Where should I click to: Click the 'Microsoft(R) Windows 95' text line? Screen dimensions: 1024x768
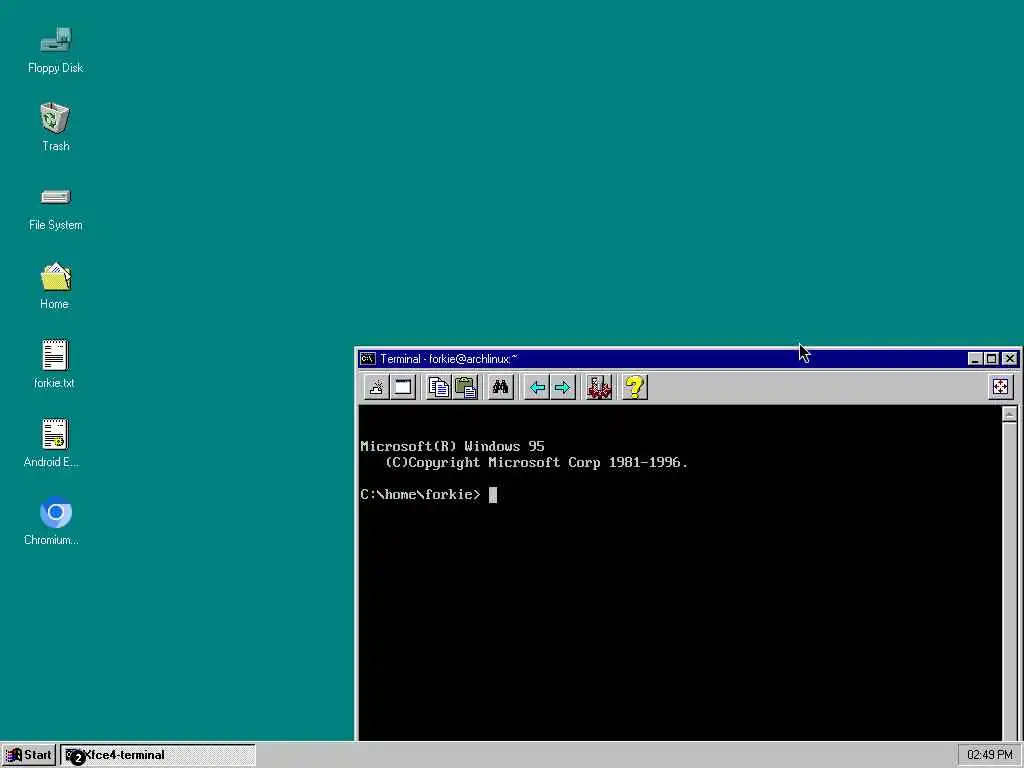click(x=452, y=447)
